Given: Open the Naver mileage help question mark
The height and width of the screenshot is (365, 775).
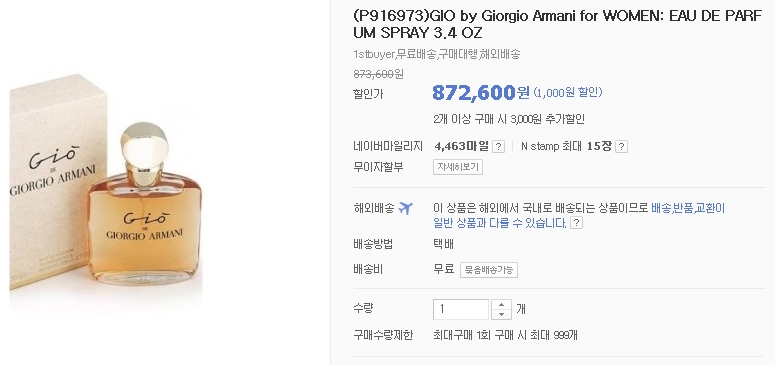Looking at the screenshot, I should (499, 147).
